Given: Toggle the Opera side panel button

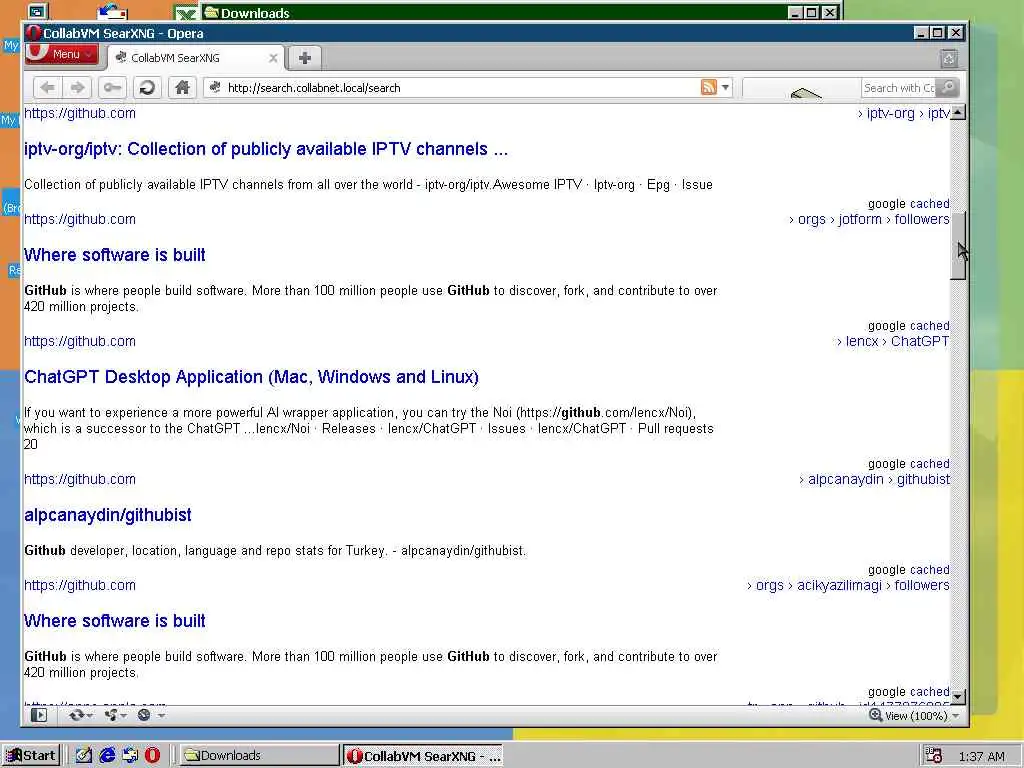Looking at the screenshot, I should point(39,715).
